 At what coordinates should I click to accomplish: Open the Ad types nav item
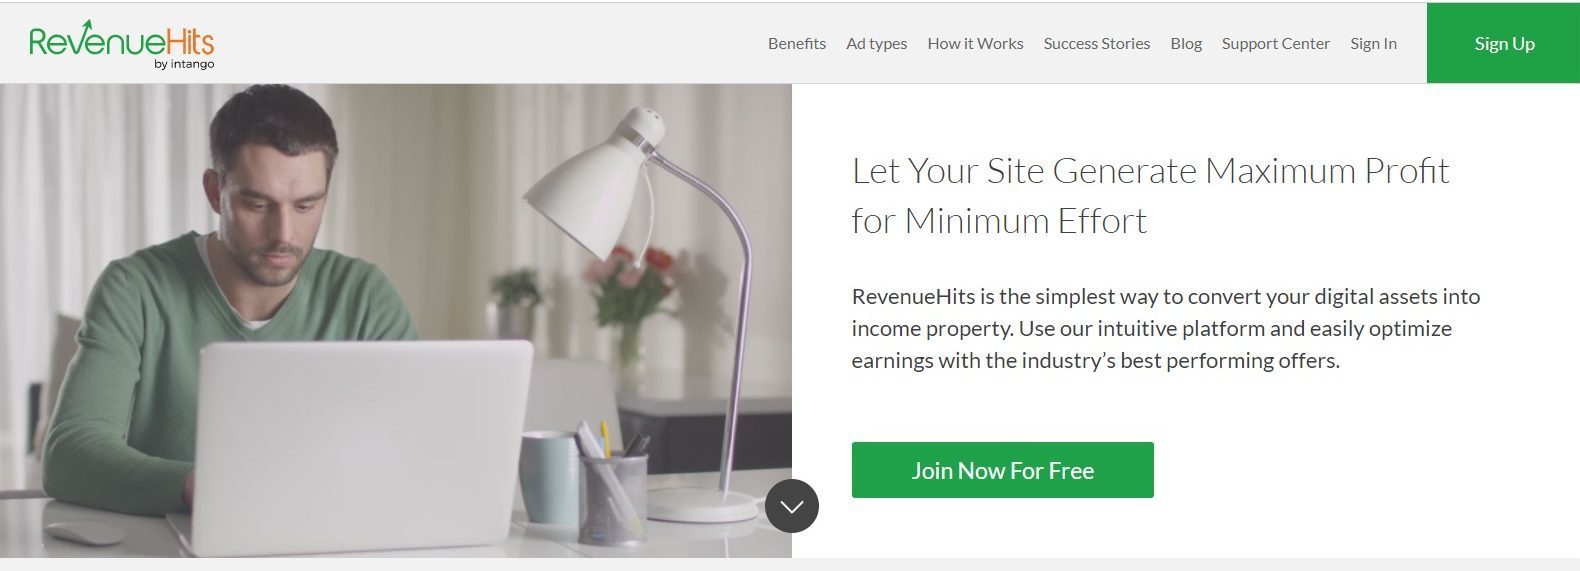[876, 43]
